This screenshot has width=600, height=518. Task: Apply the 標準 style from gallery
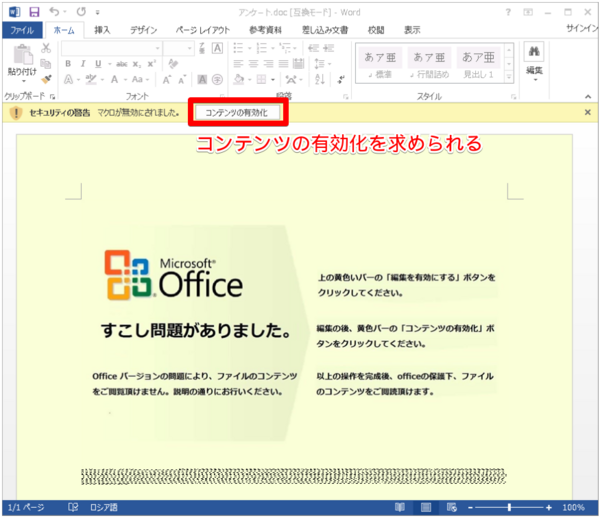tap(380, 64)
